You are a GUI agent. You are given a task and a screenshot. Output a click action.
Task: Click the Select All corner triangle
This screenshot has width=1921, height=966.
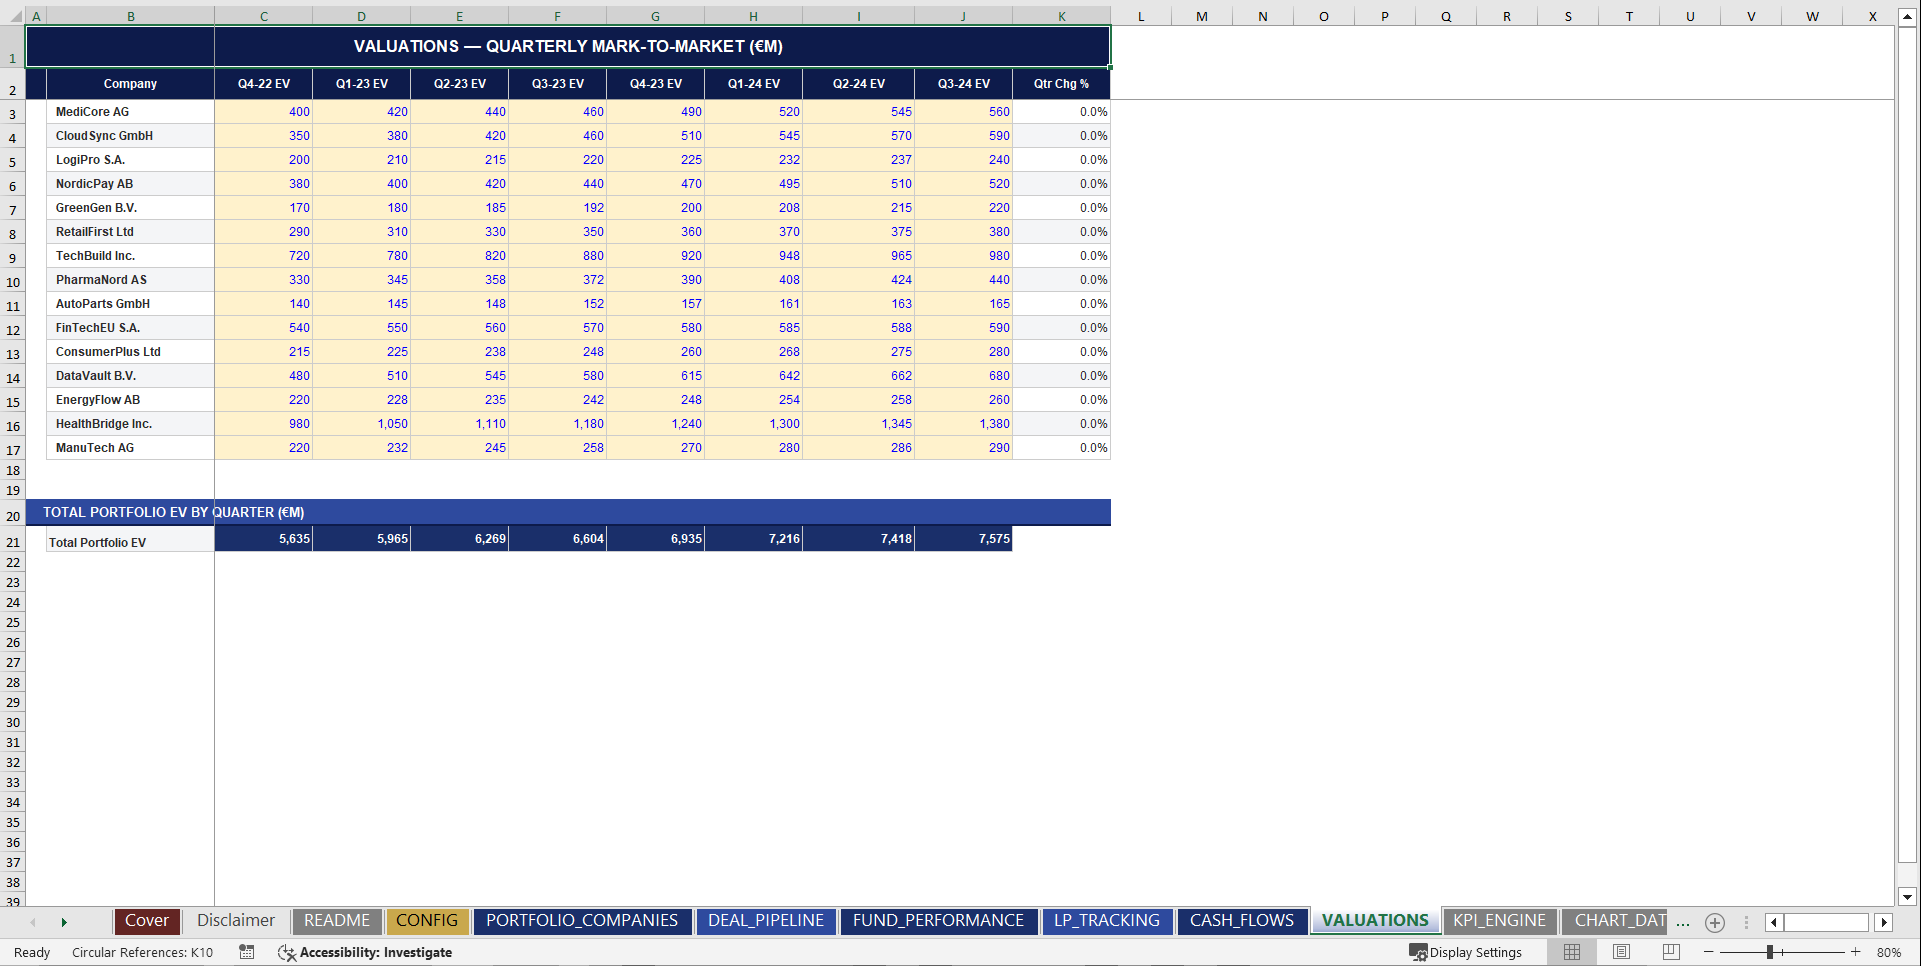(x=13, y=16)
